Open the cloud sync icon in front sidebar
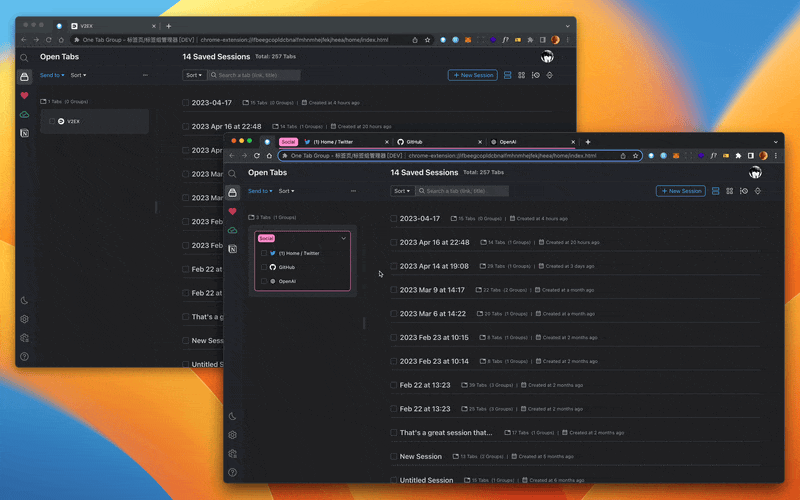 [x=233, y=230]
